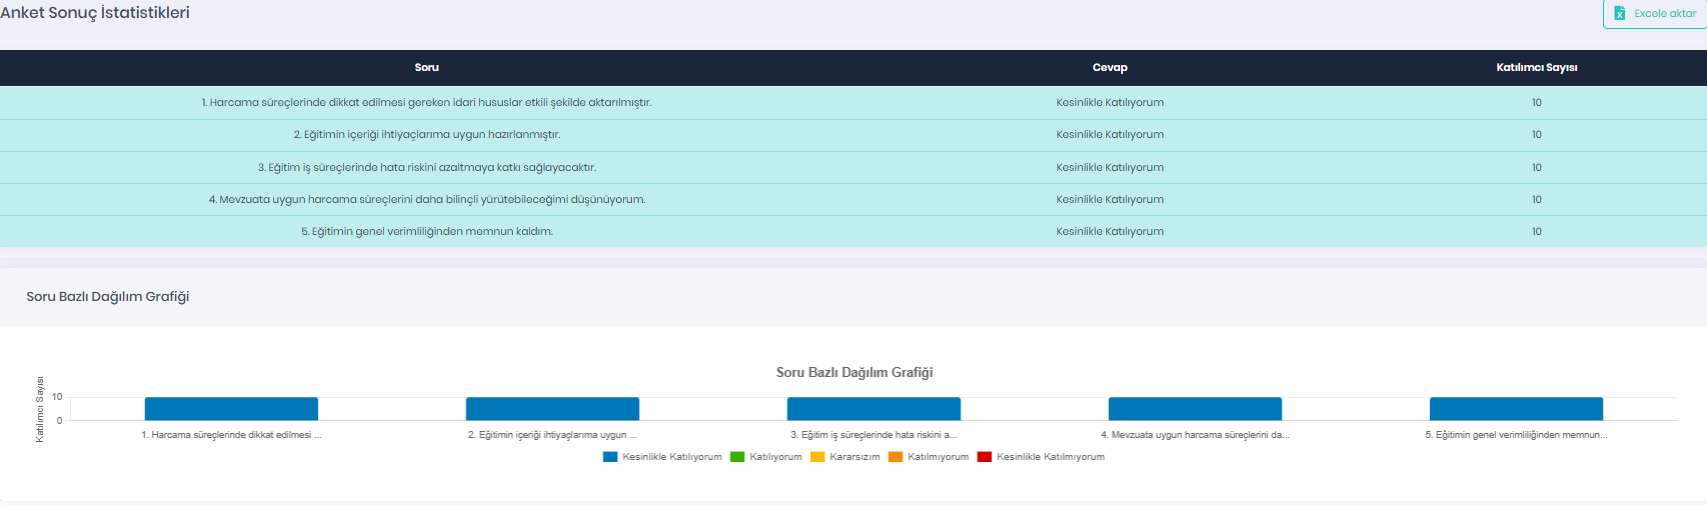Select row 5 about genel verimliliğinden
1707x505 pixels.
(x=853, y=231)
